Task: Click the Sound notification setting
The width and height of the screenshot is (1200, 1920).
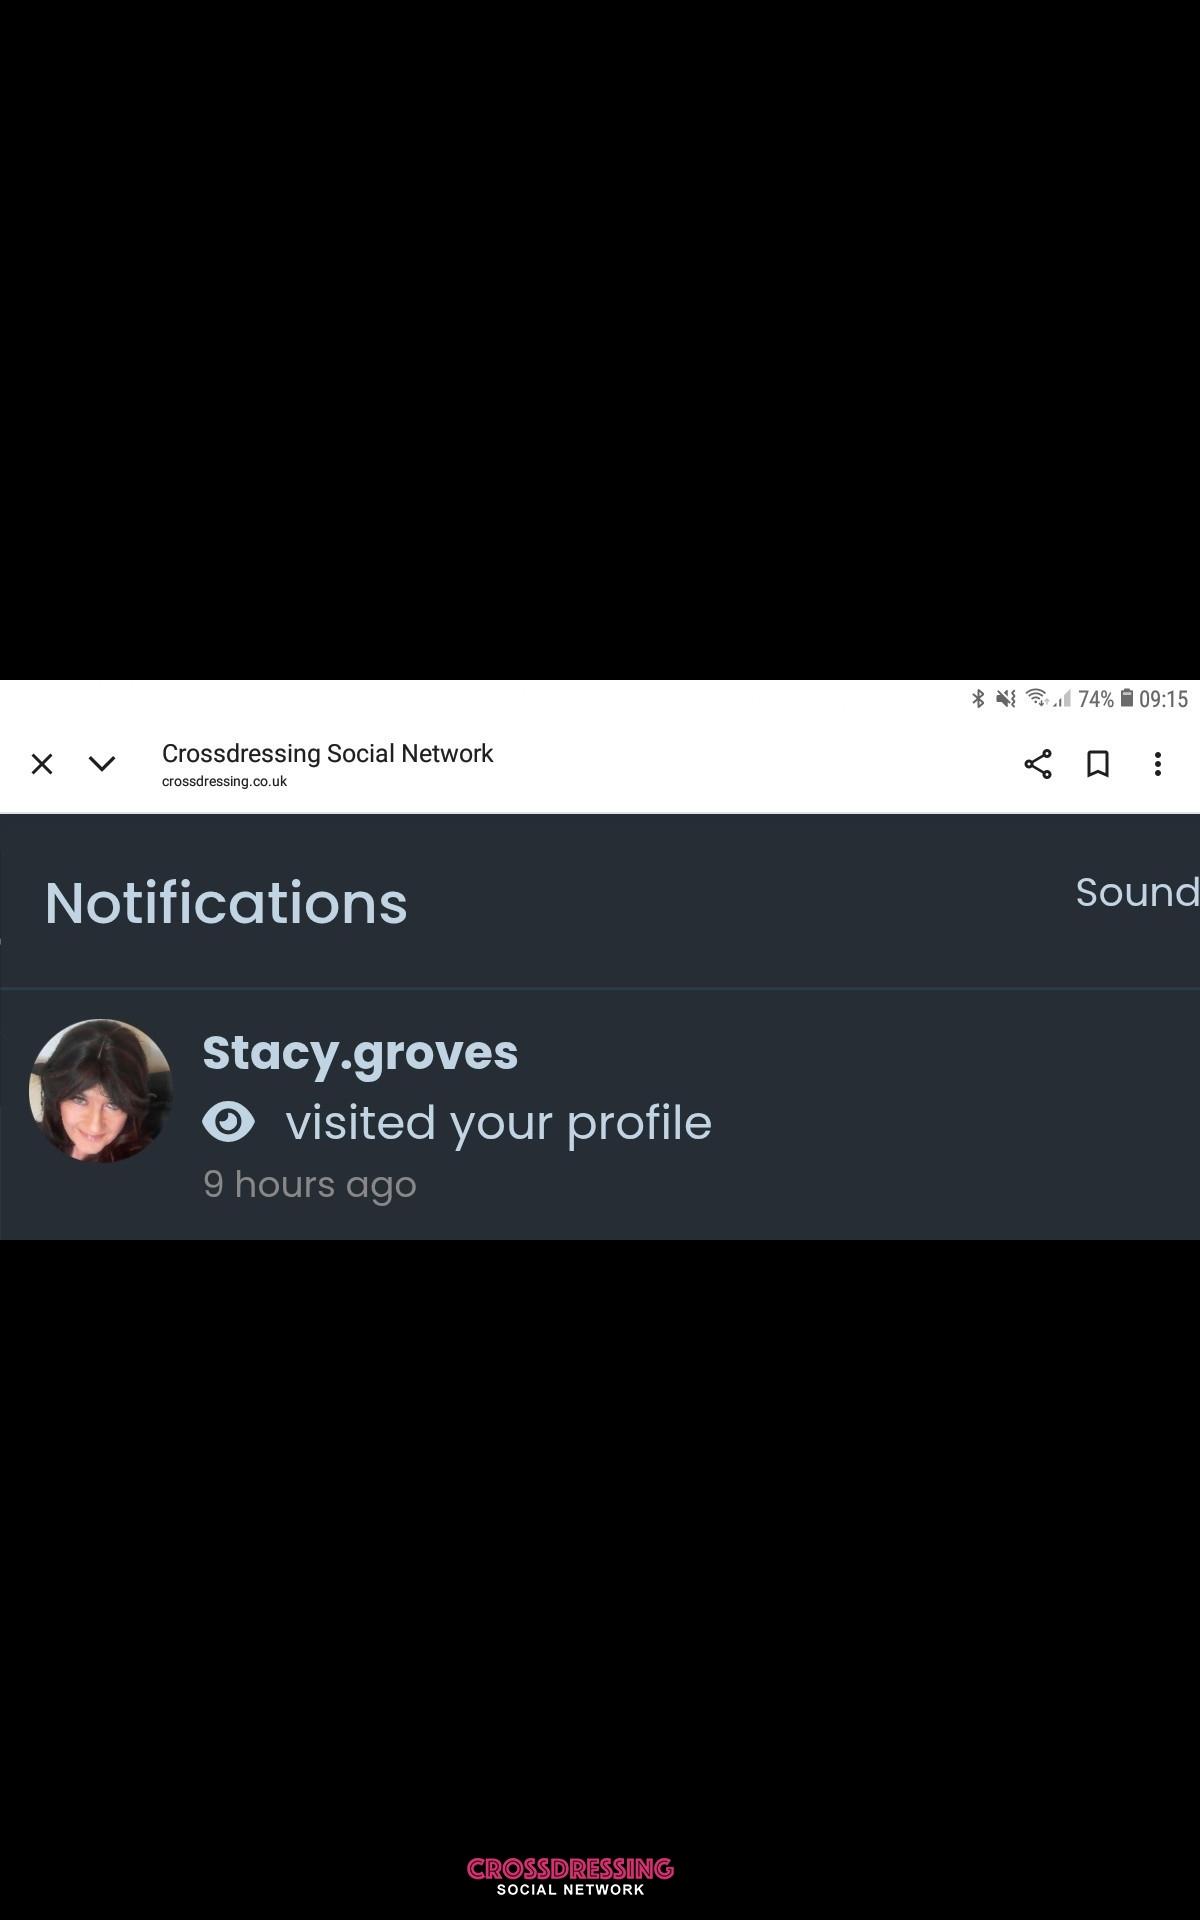Action: point(1137,892)
